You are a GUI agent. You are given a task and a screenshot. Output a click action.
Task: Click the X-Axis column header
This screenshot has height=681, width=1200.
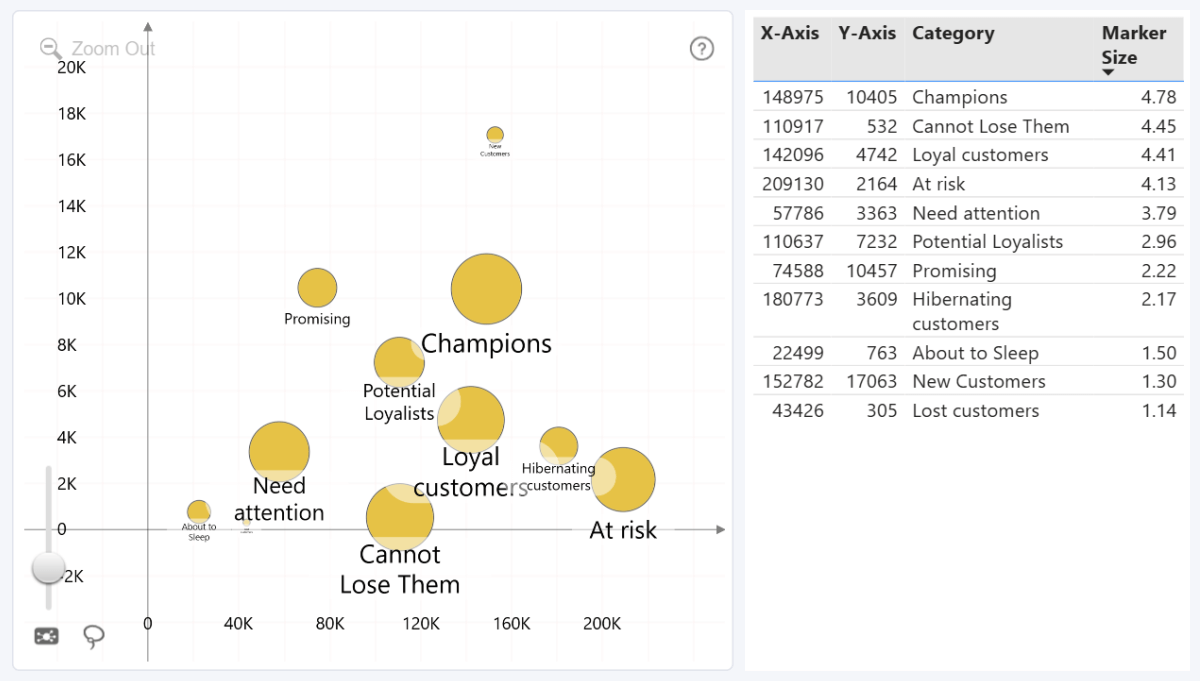pos(789,33)
